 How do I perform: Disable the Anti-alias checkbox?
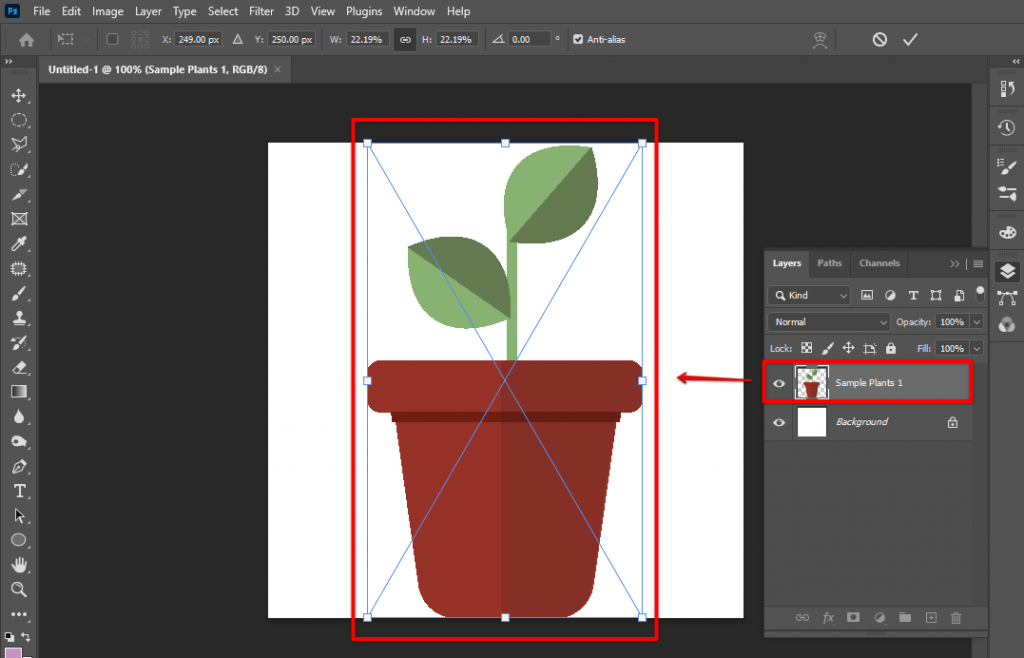coord(578,40)
